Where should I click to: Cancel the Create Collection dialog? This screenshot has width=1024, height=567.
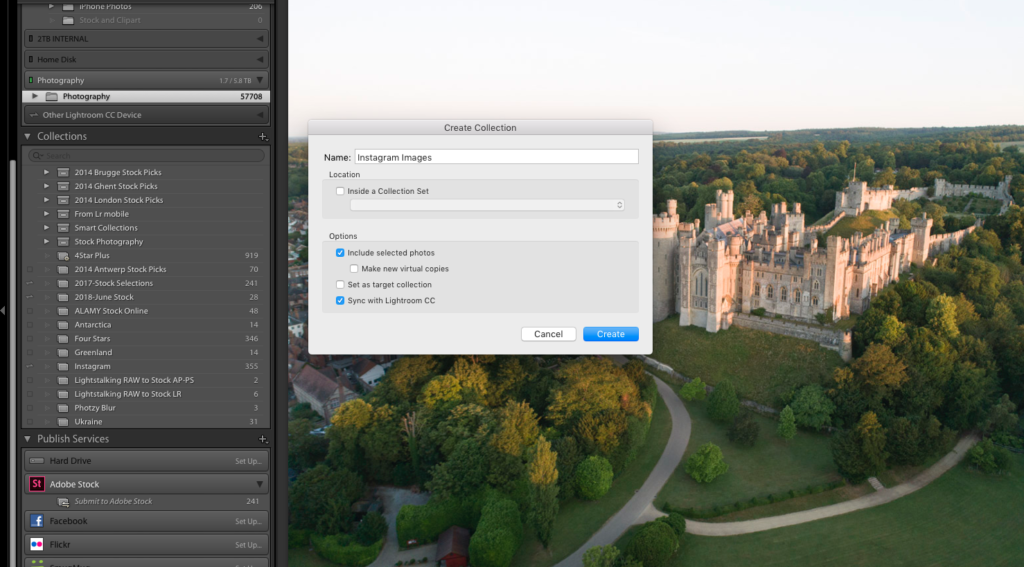(549, 334)
